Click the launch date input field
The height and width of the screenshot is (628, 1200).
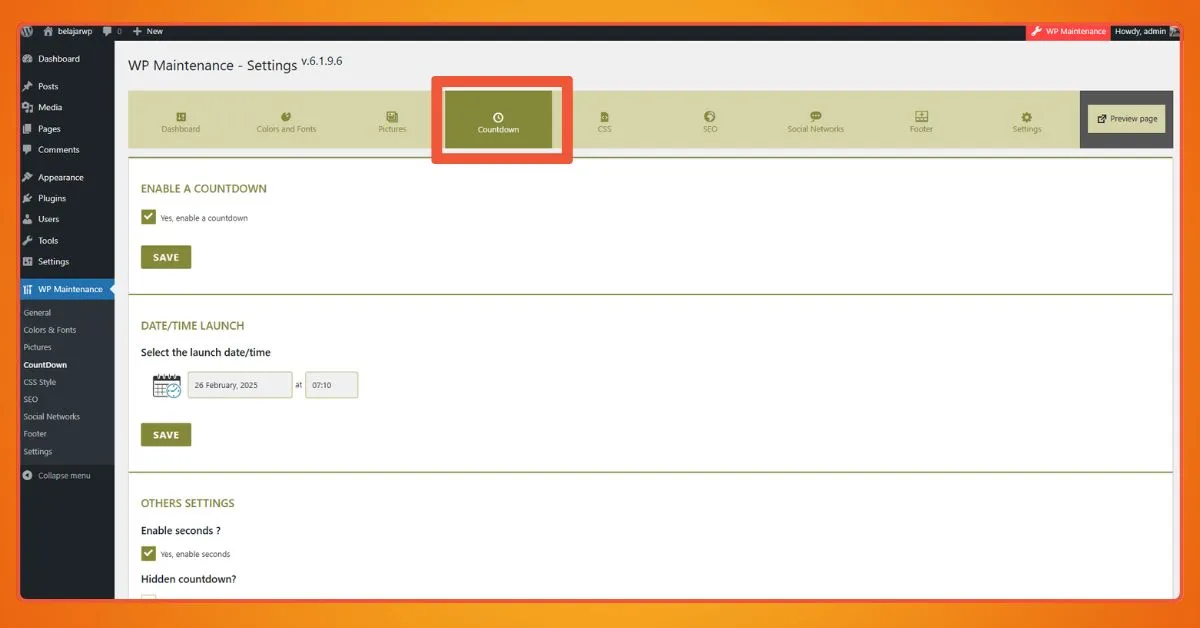pyautogui.click(x=240, y=386)
